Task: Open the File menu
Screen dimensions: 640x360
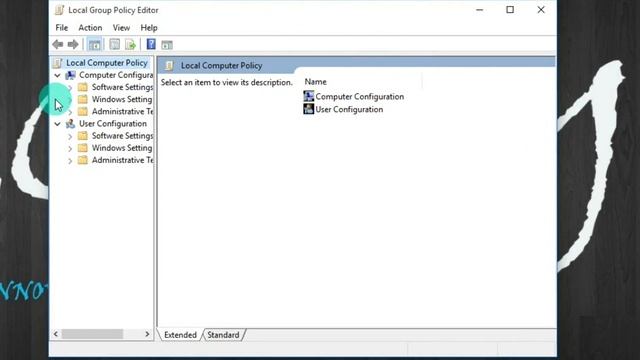Action: click(x=62, y=28)
